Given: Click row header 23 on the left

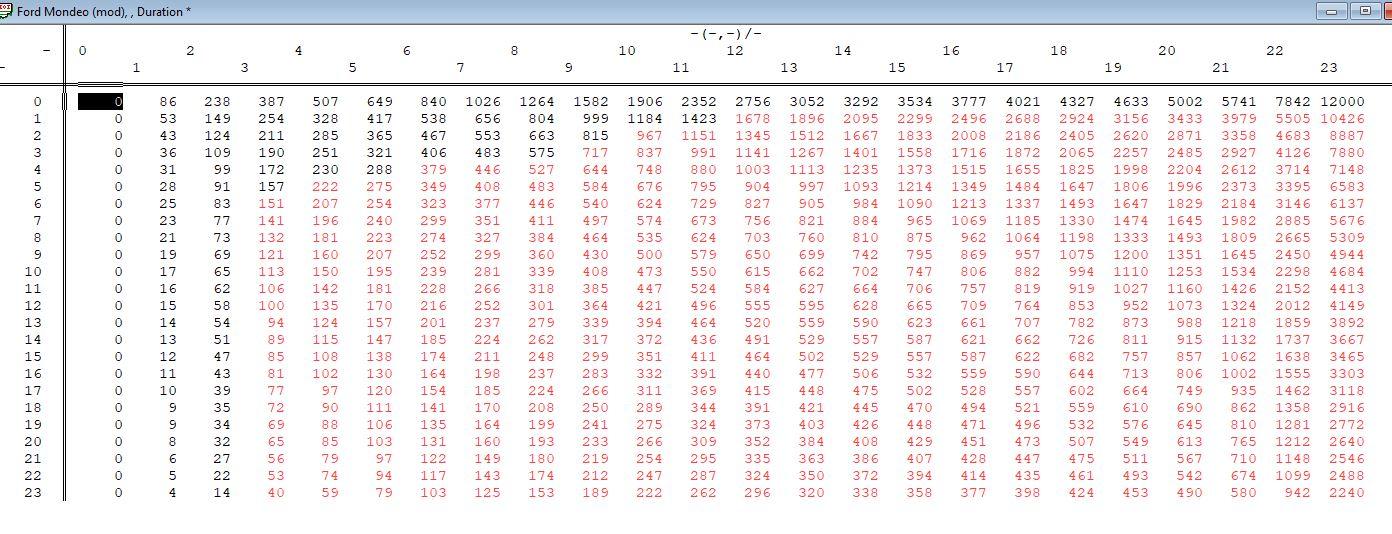Looking at the screenshot, I should tap(33, 492).
